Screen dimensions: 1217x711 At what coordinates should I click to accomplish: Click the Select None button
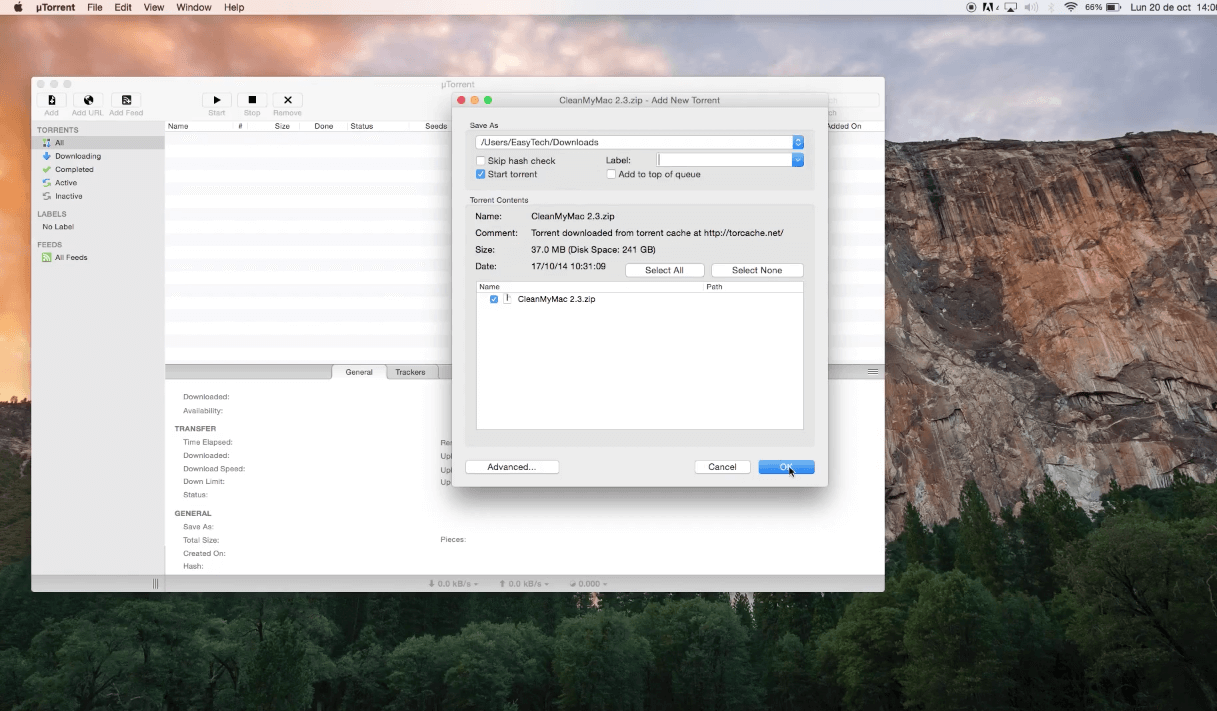click(x=757, y=270)
